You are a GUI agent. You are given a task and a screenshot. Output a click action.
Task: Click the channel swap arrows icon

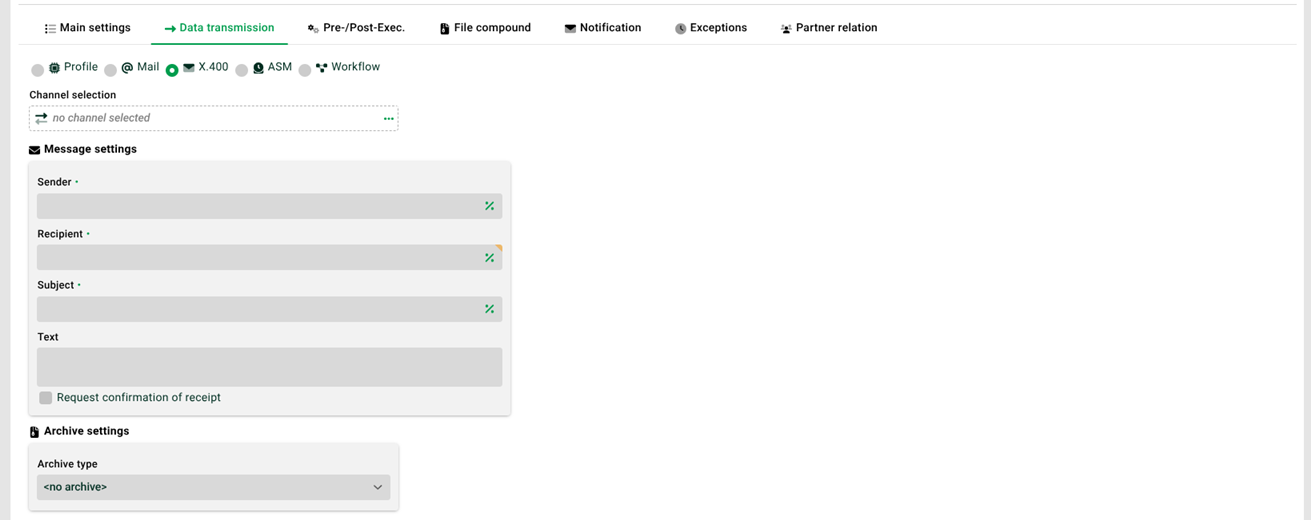point(41,118)
